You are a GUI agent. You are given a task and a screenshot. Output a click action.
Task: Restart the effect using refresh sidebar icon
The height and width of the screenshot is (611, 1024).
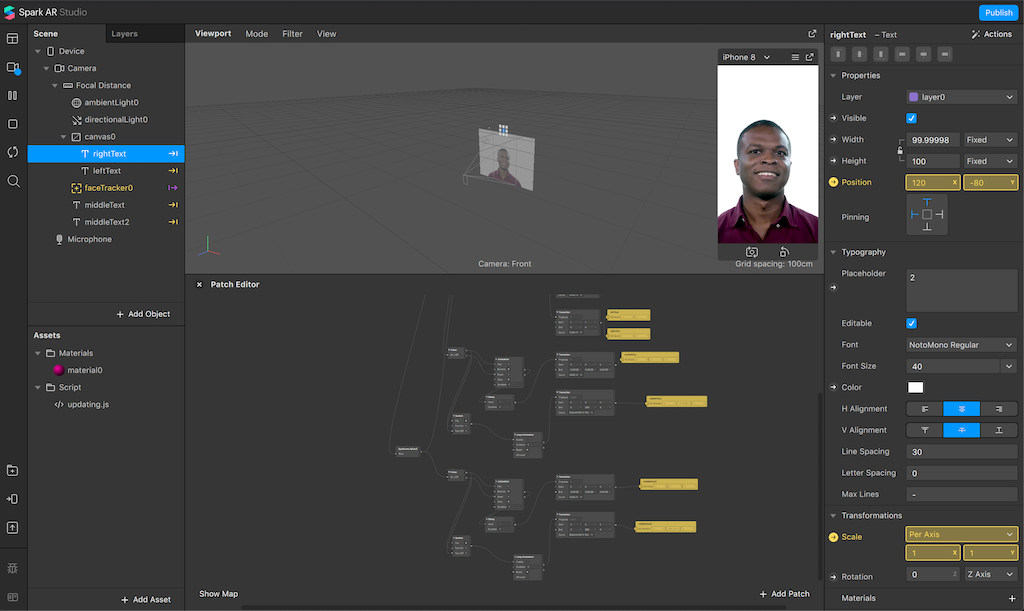12,152
